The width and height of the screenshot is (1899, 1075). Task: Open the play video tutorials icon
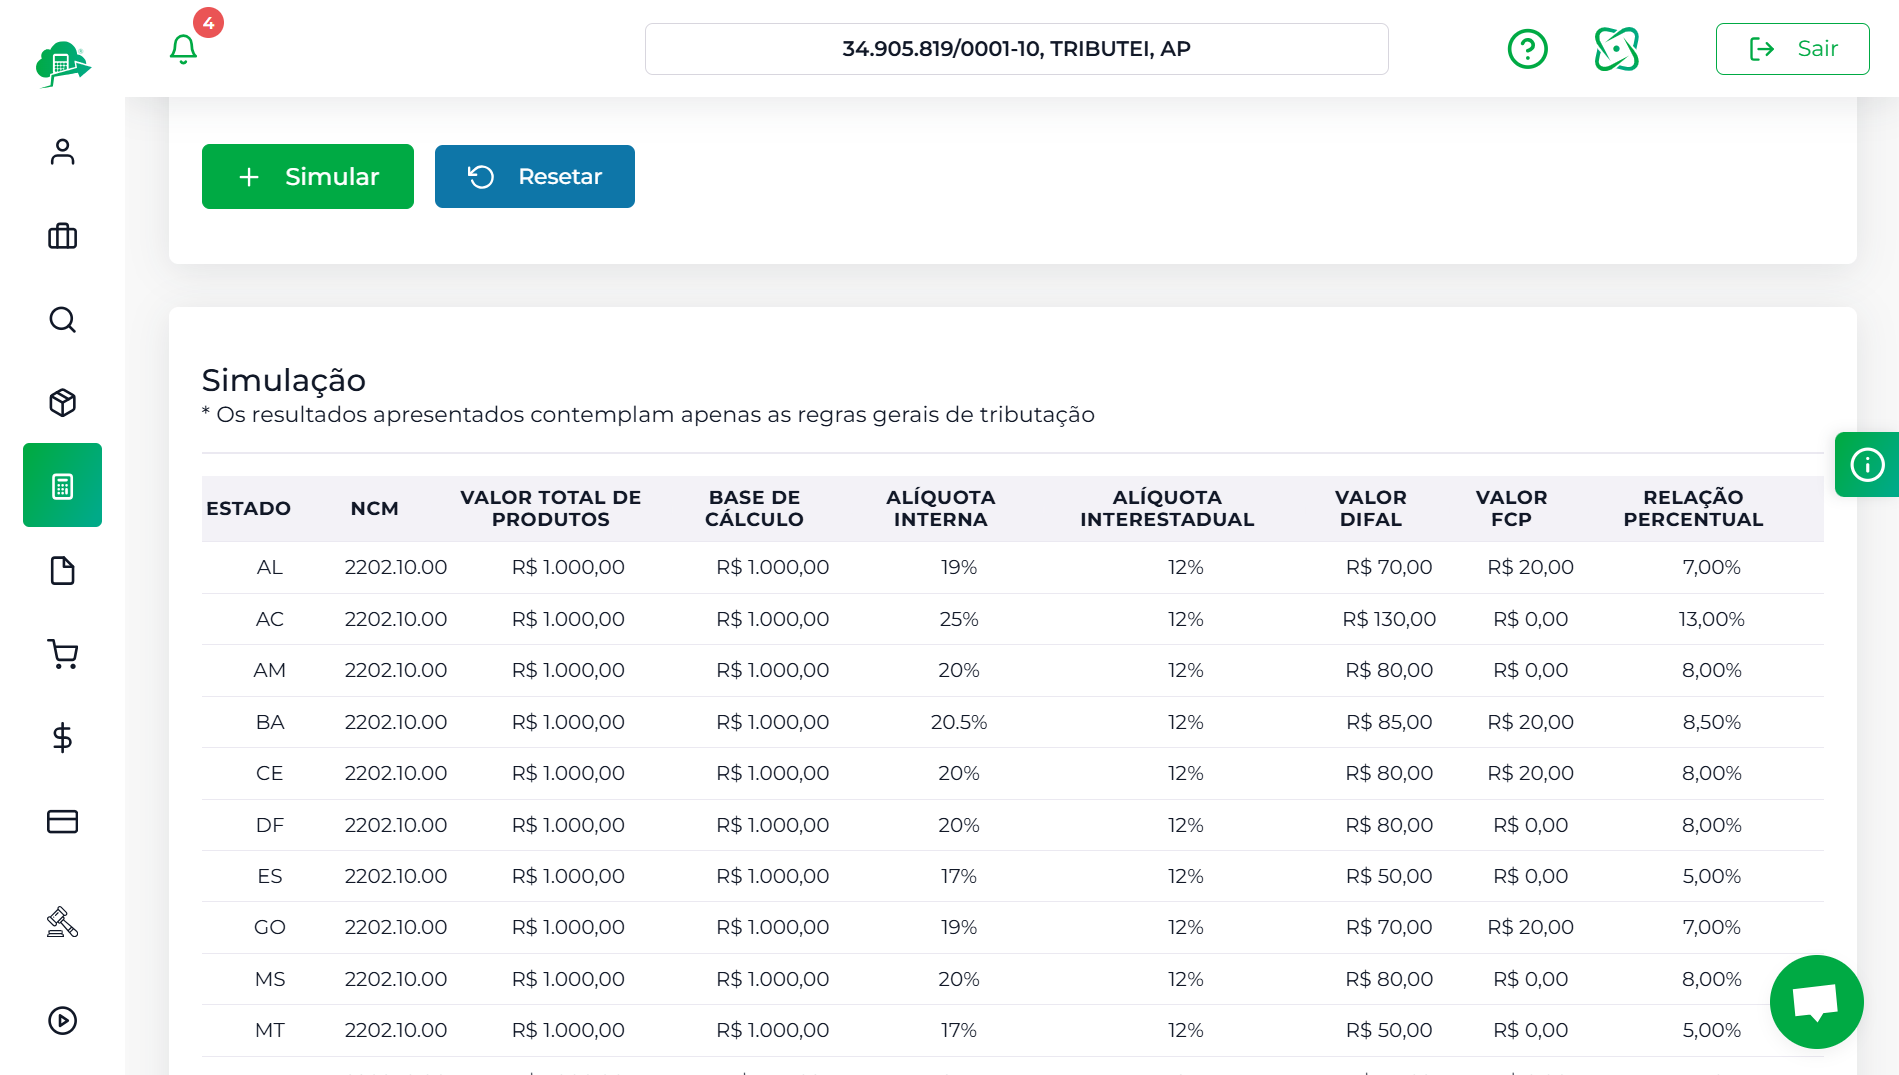(x=63, y=1020)
